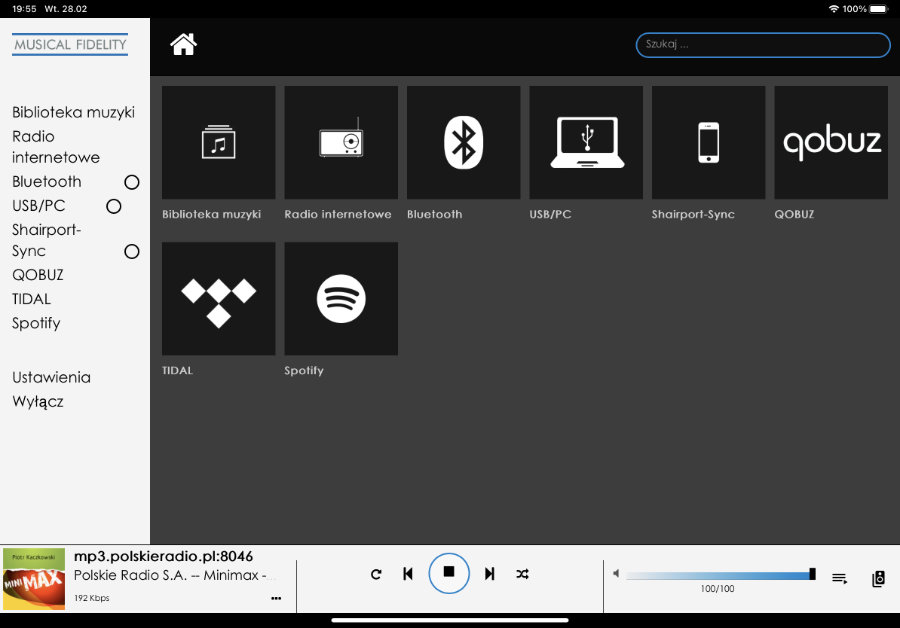Tap the date Wt. 28.02 in status bar
The image size is (900, 628).
(x=66, y=9)
